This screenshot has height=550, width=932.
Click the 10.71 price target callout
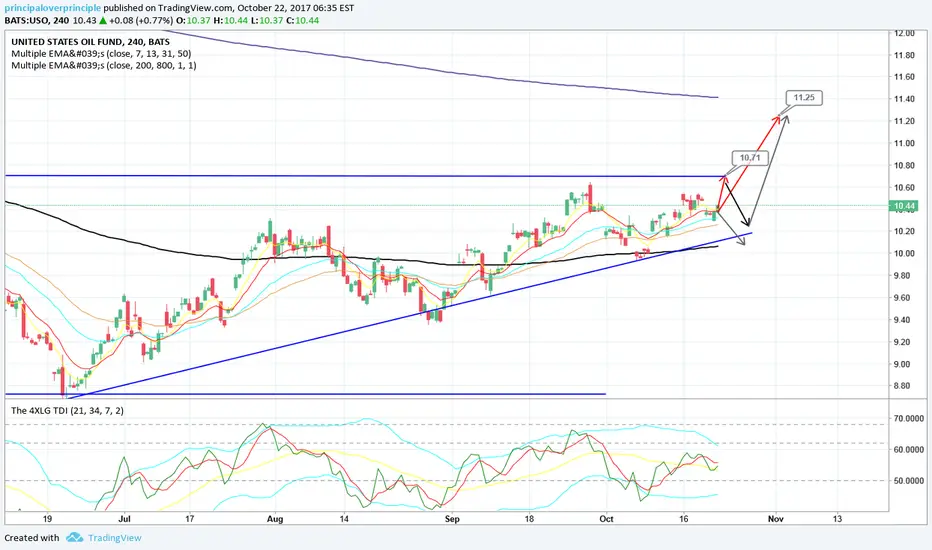750,158
